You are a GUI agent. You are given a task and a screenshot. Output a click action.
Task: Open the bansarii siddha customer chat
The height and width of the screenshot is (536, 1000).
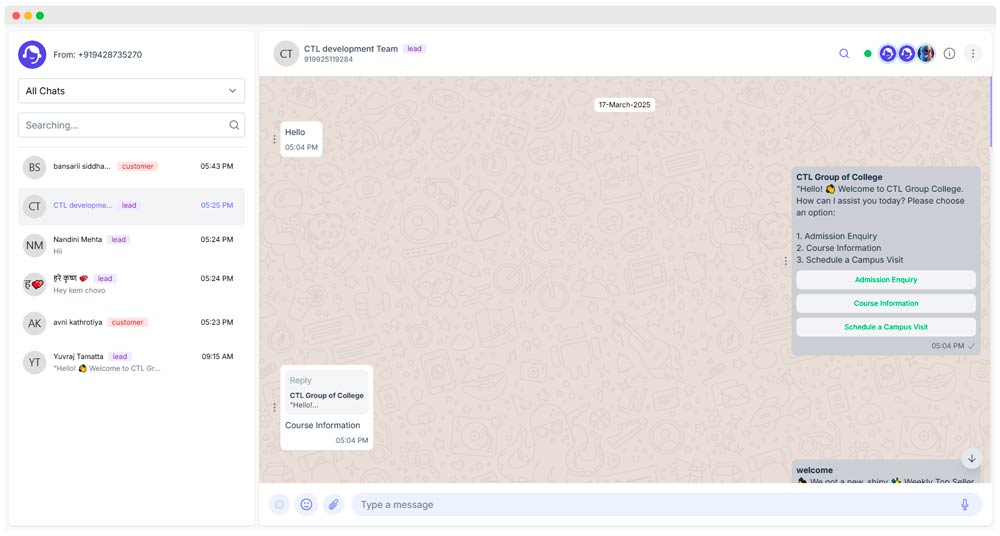pos(131,167)
